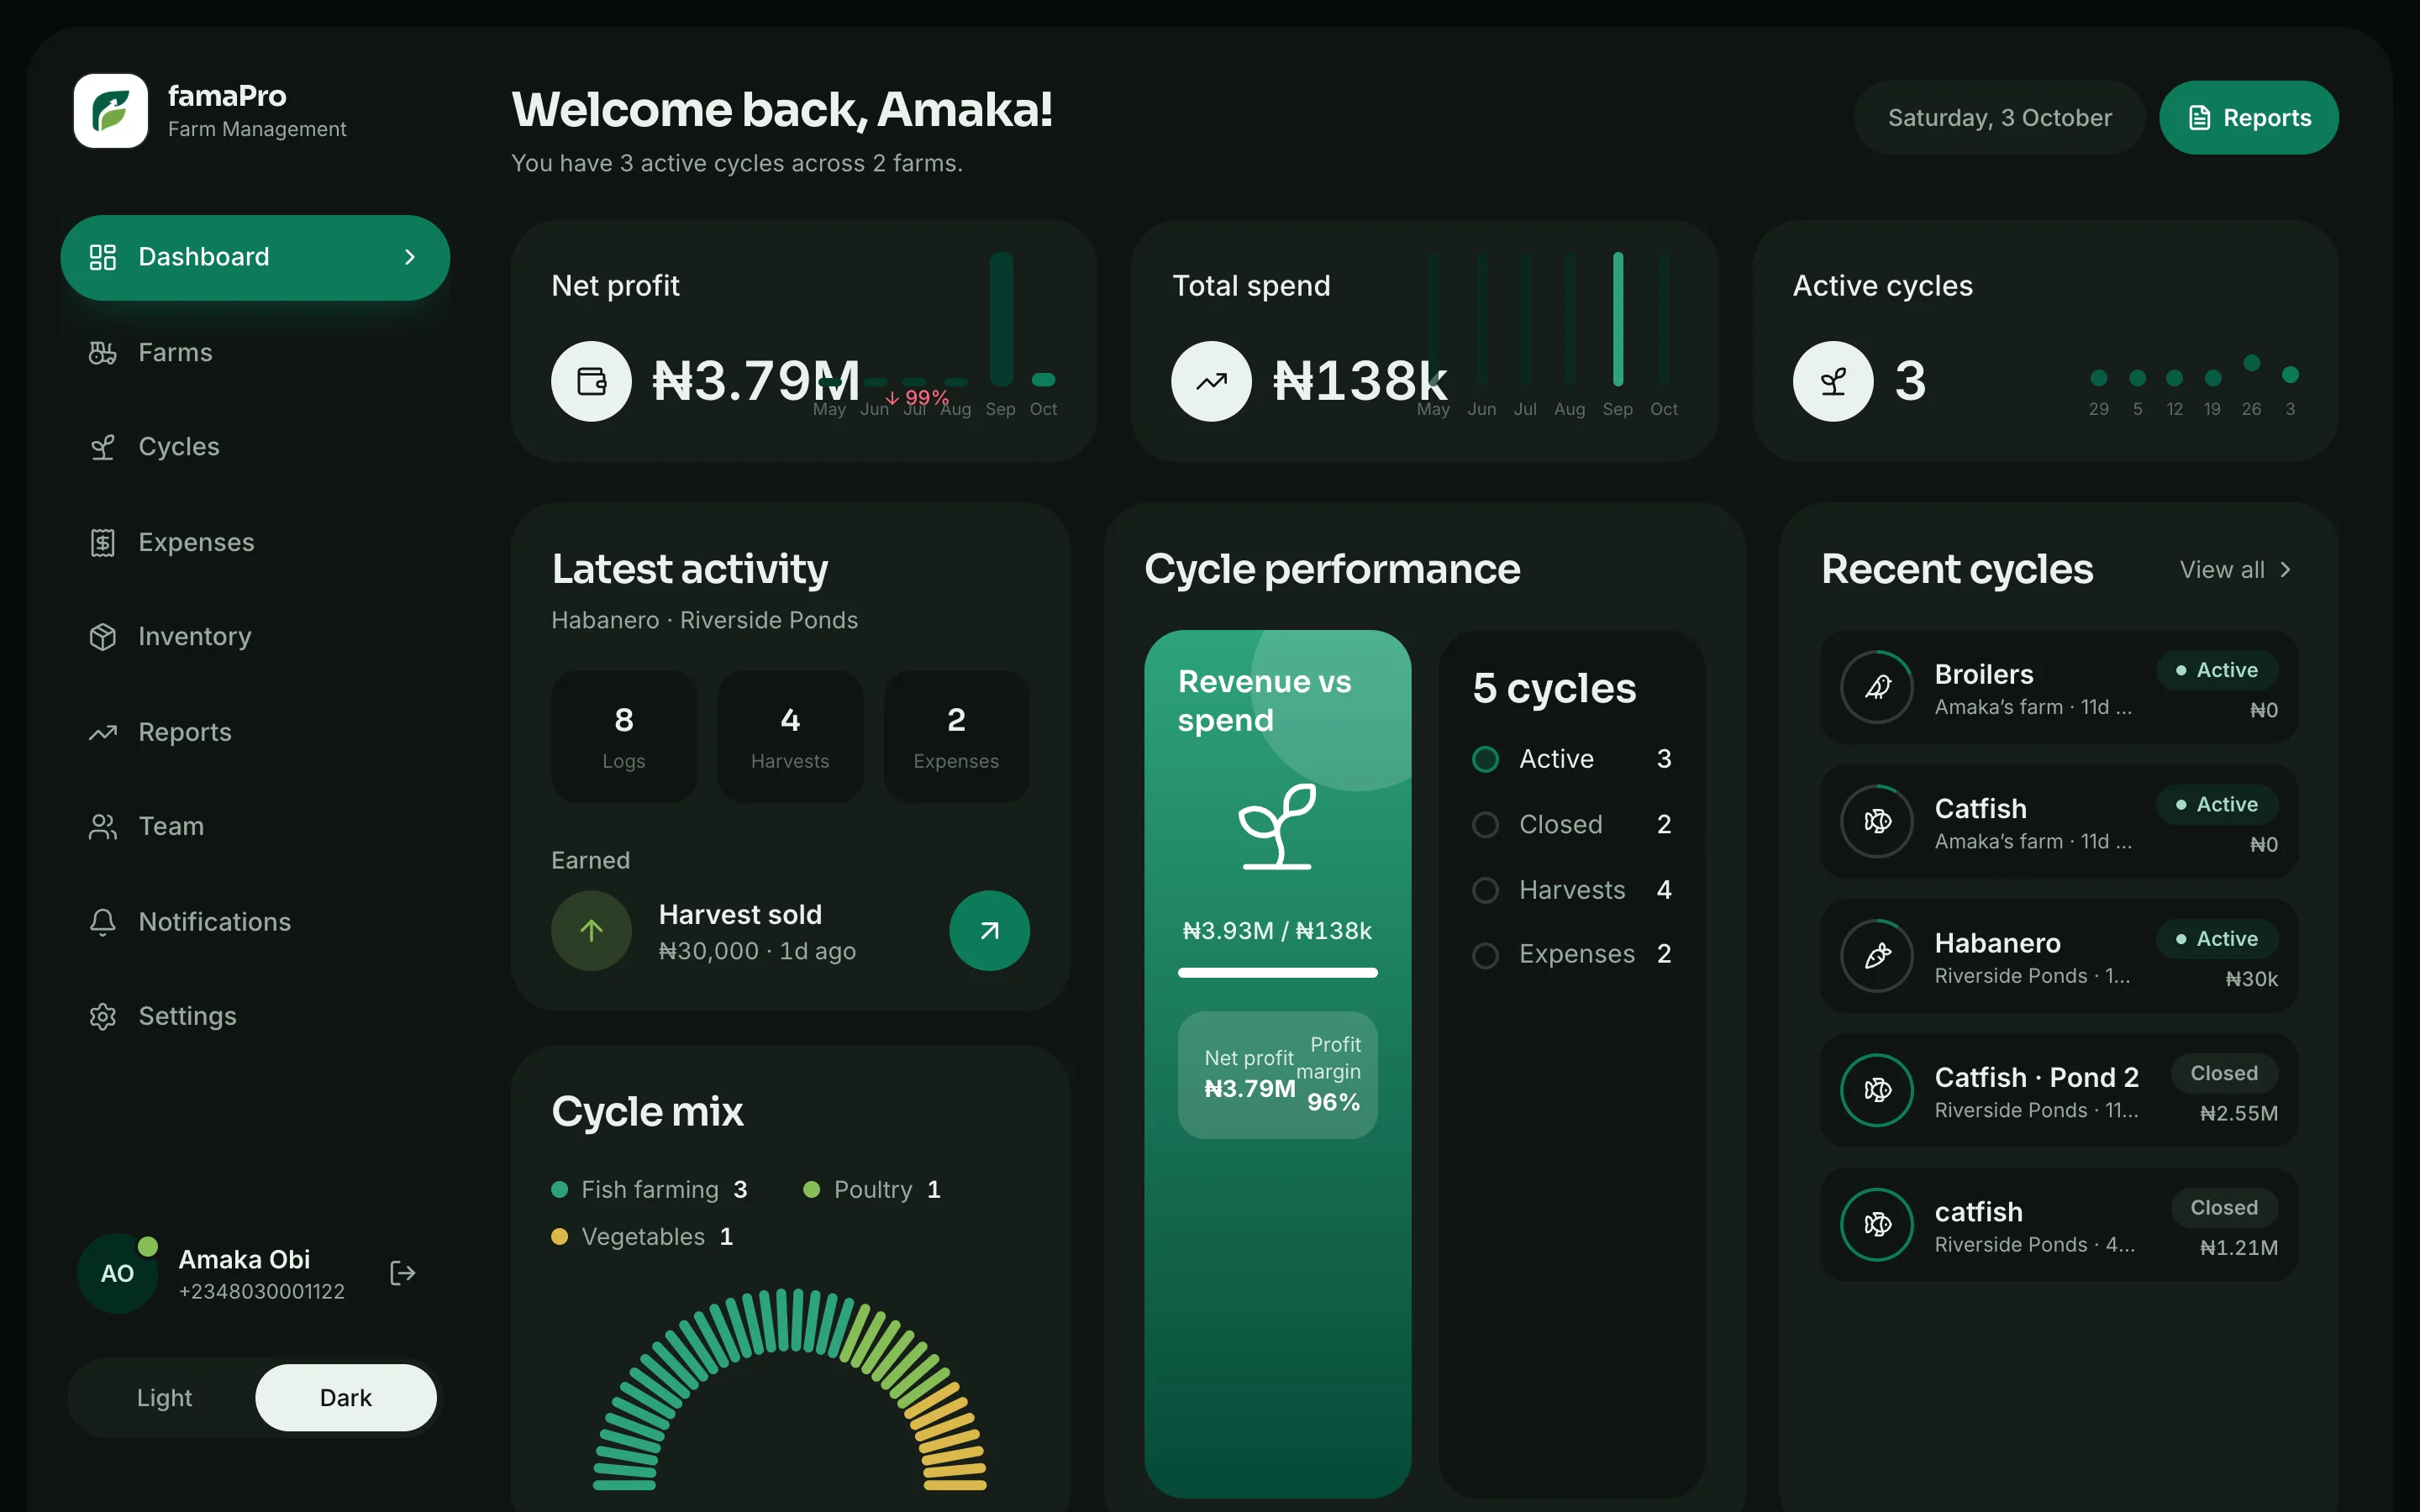Select the Expenses radio in cycle performance
This screenshot has width=2420, height=1512.
(1486, 955)
